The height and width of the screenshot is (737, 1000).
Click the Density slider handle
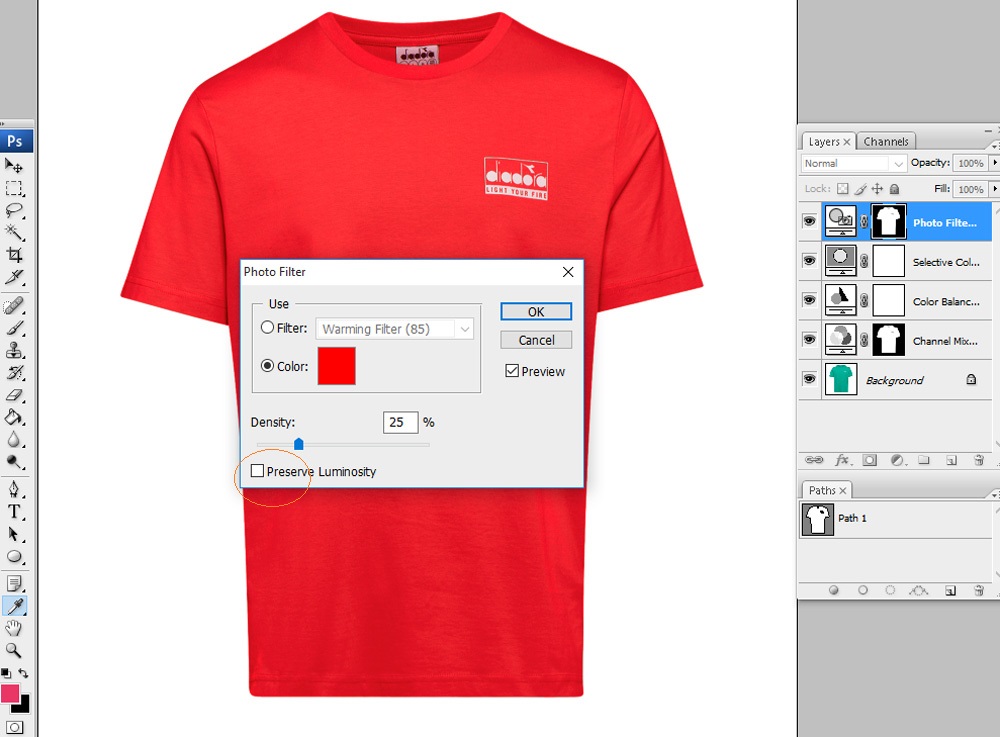(x=298, y=444)
